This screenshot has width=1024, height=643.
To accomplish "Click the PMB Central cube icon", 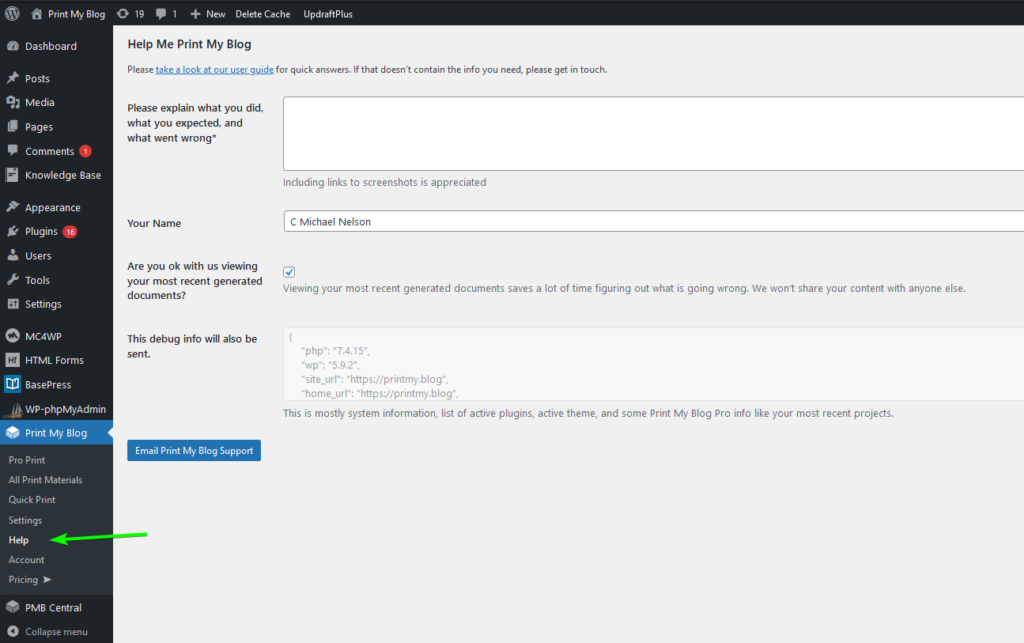I will click(12, 606).
